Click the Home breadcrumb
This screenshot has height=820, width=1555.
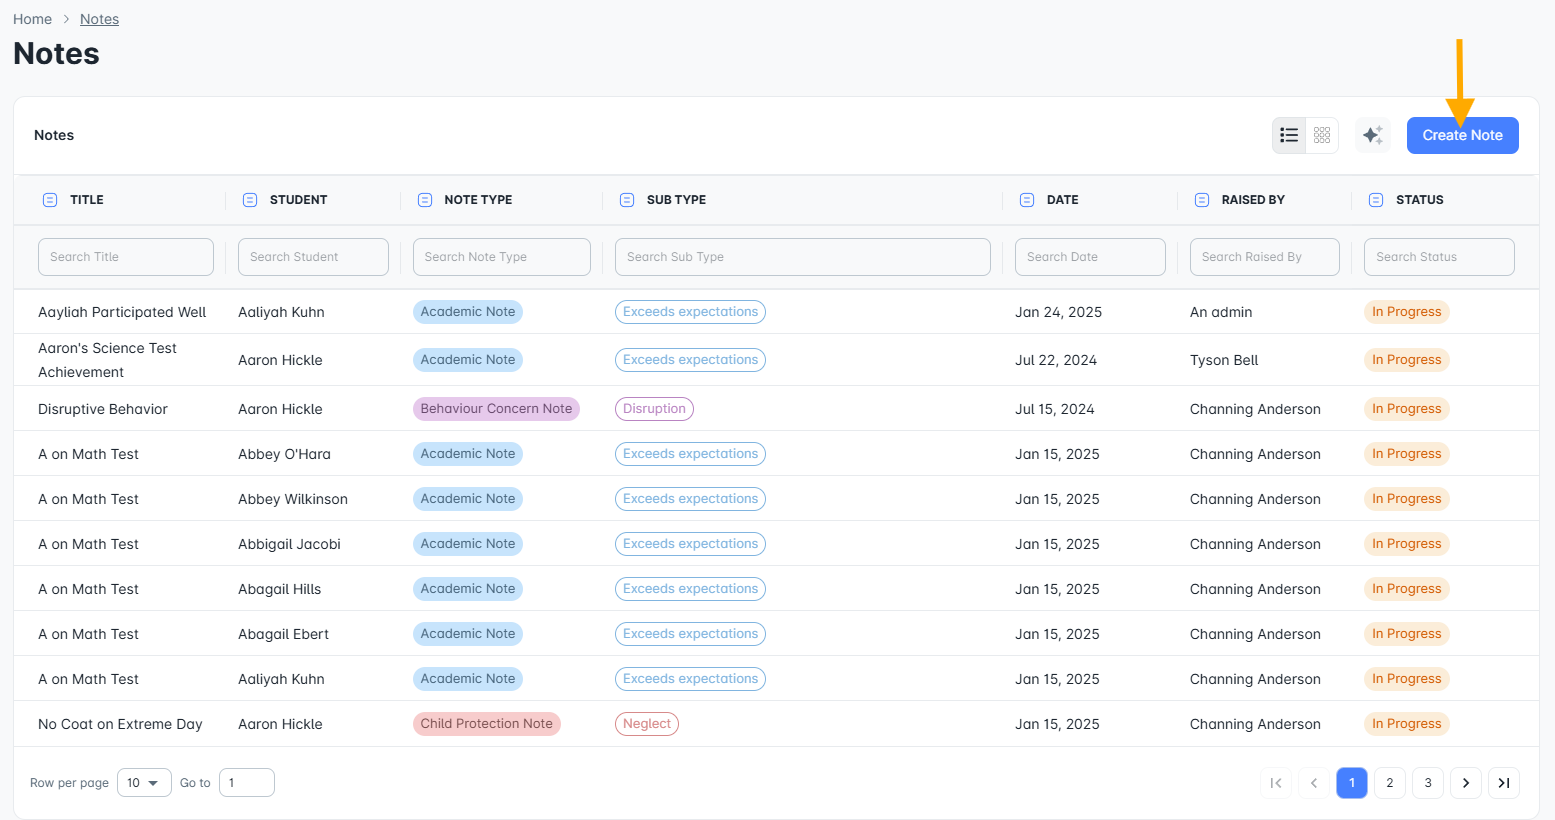(32, 19)
